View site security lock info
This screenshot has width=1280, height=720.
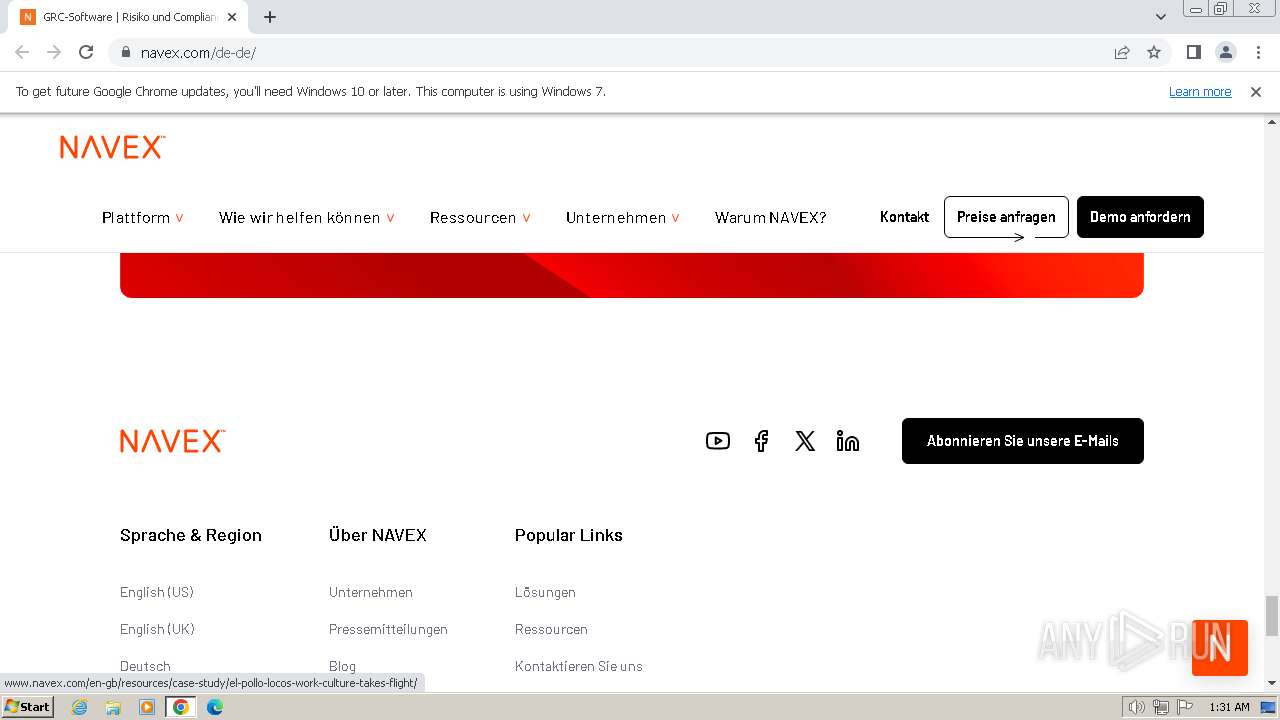tap(126, 52)
